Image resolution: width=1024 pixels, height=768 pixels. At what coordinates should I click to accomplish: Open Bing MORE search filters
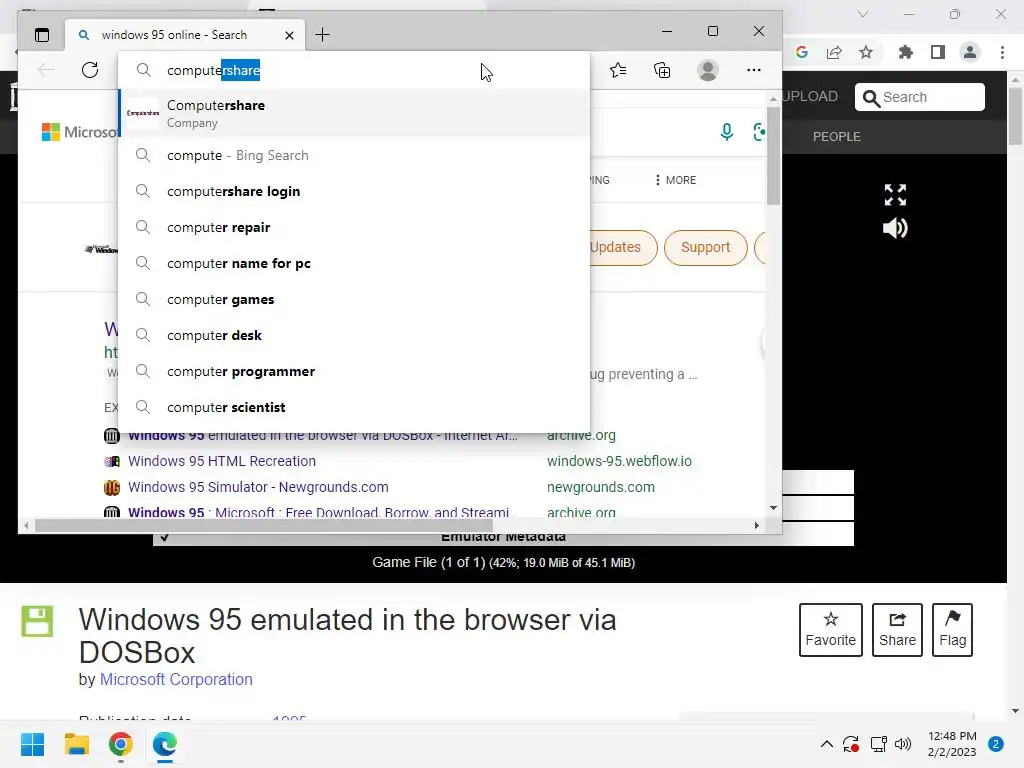(676, 180)
